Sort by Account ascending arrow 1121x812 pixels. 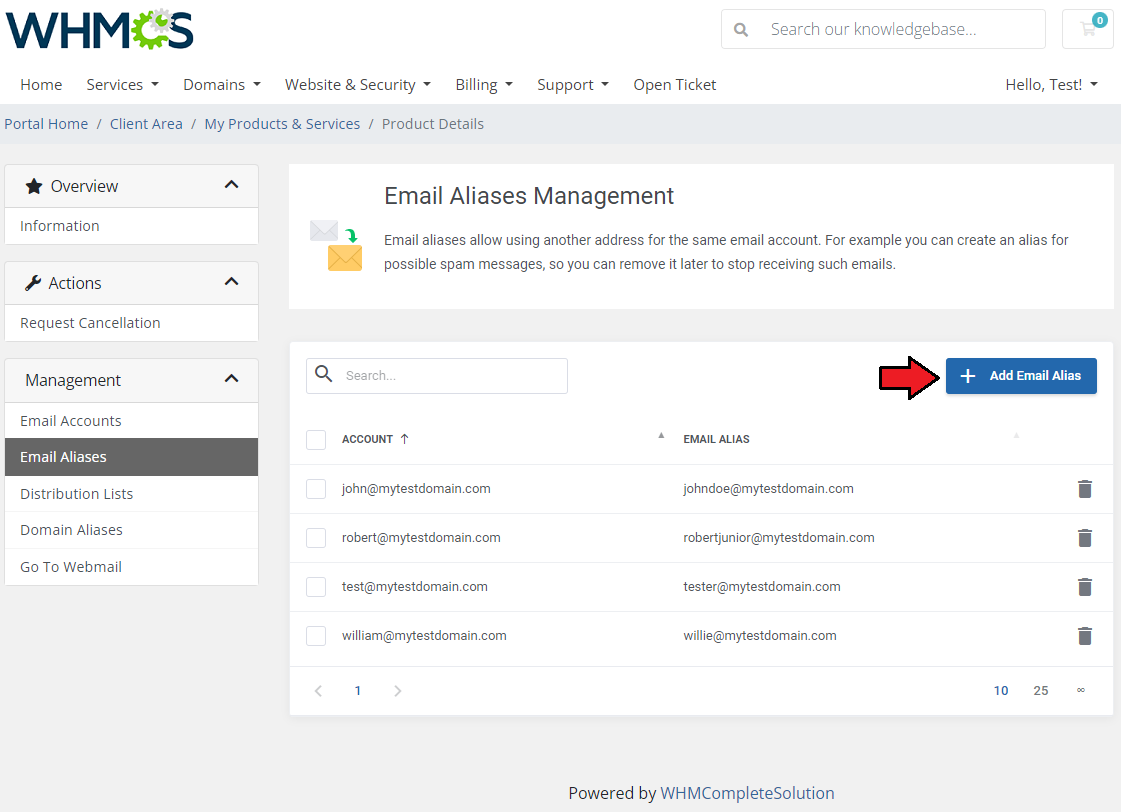point(405,439)
